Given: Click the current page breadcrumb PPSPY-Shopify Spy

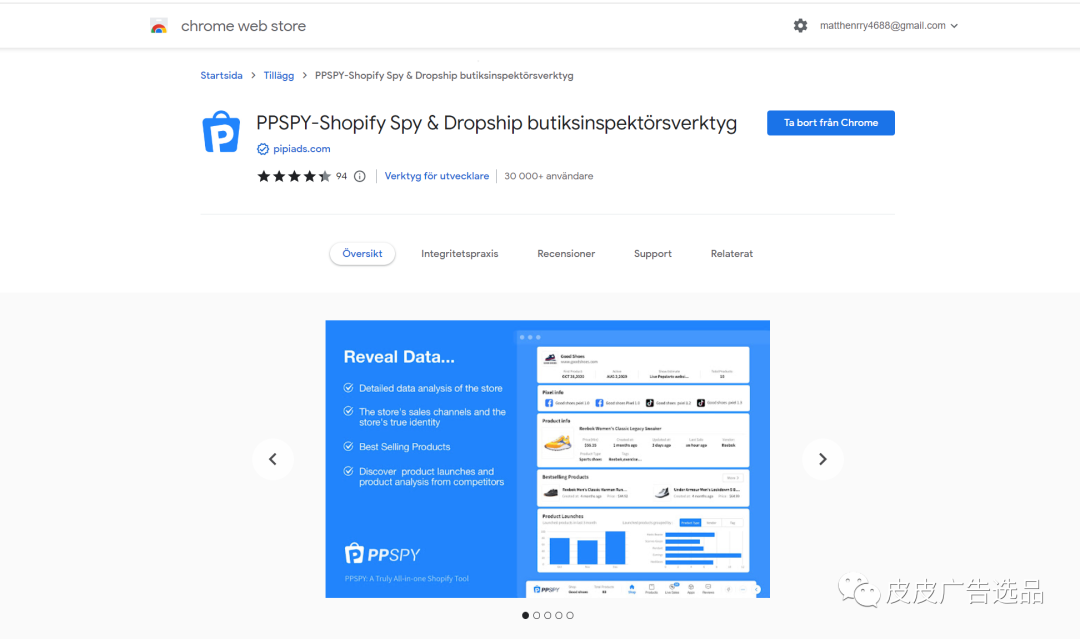Looking at the screenshot, I should tap(444, 76).
